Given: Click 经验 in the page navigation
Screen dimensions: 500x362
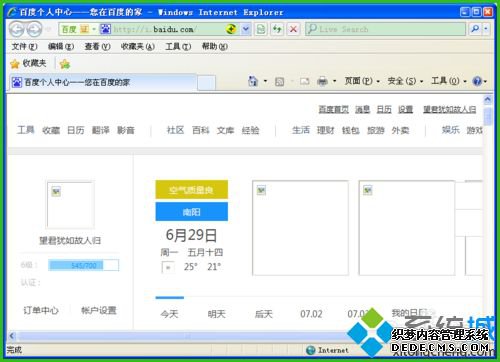Looking at the screenshot, I should (250, 130).
